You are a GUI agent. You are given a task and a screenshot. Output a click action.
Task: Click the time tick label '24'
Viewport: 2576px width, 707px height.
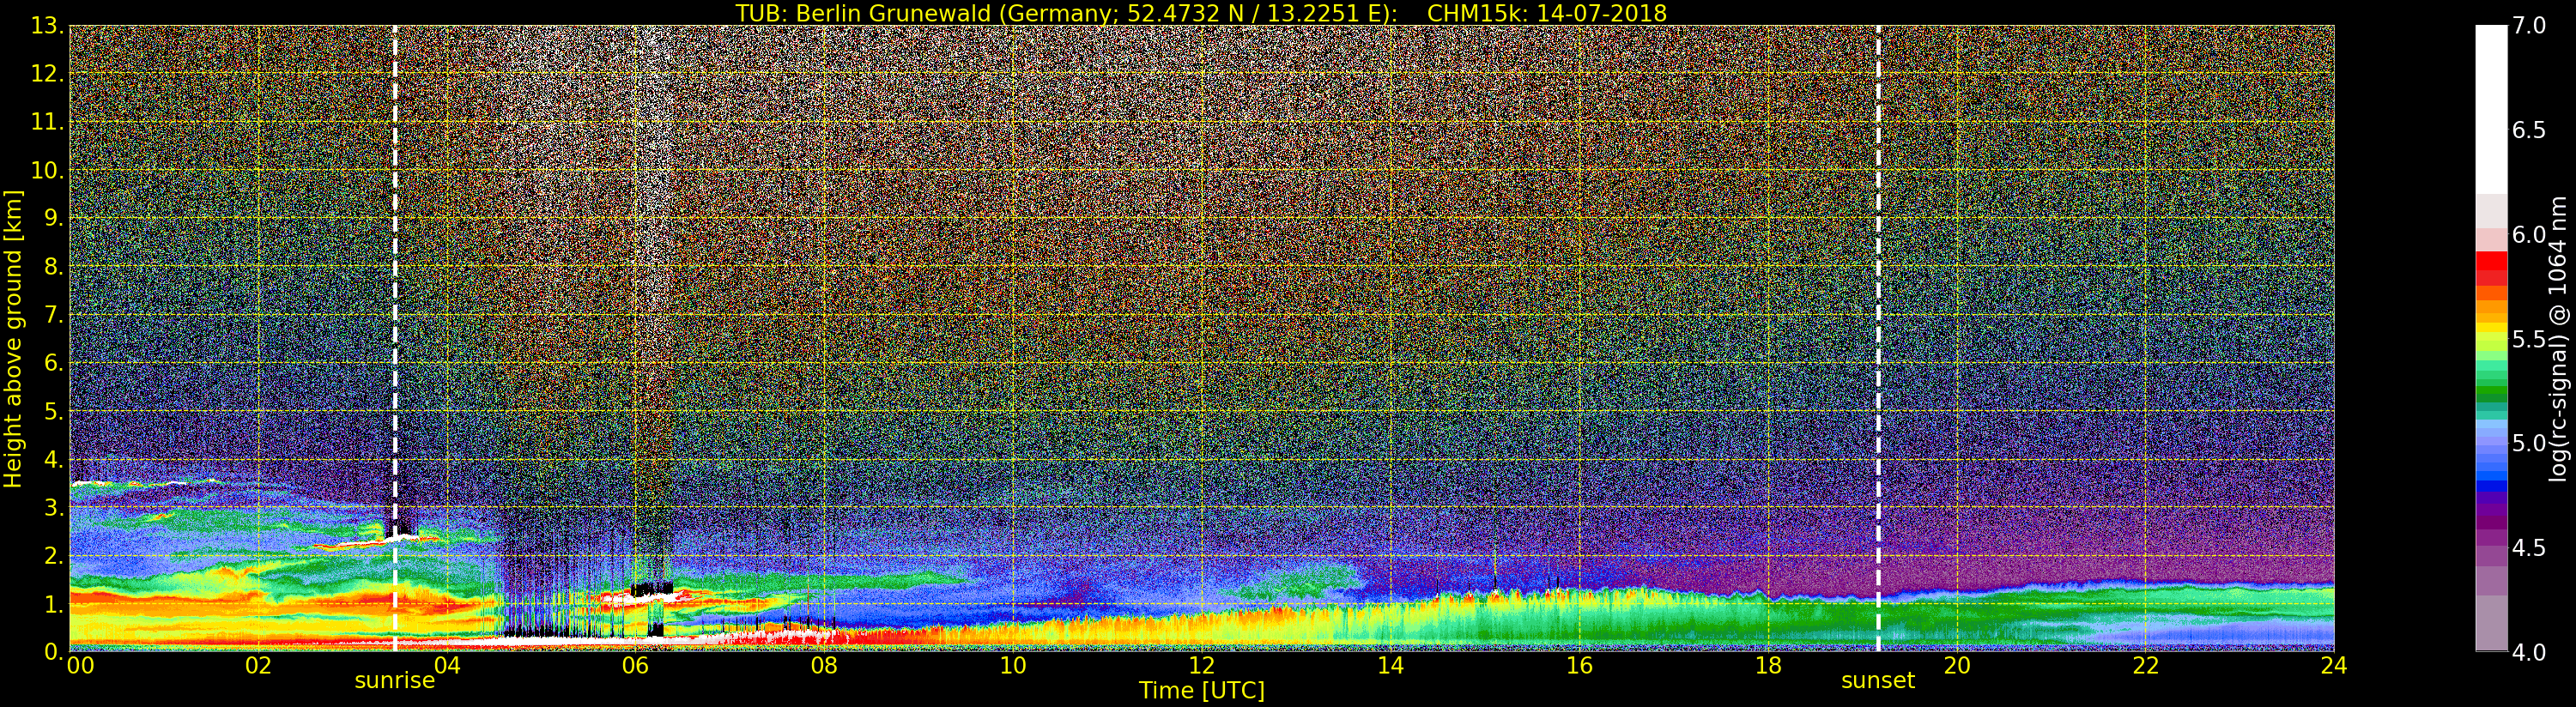click(2334, 666)
